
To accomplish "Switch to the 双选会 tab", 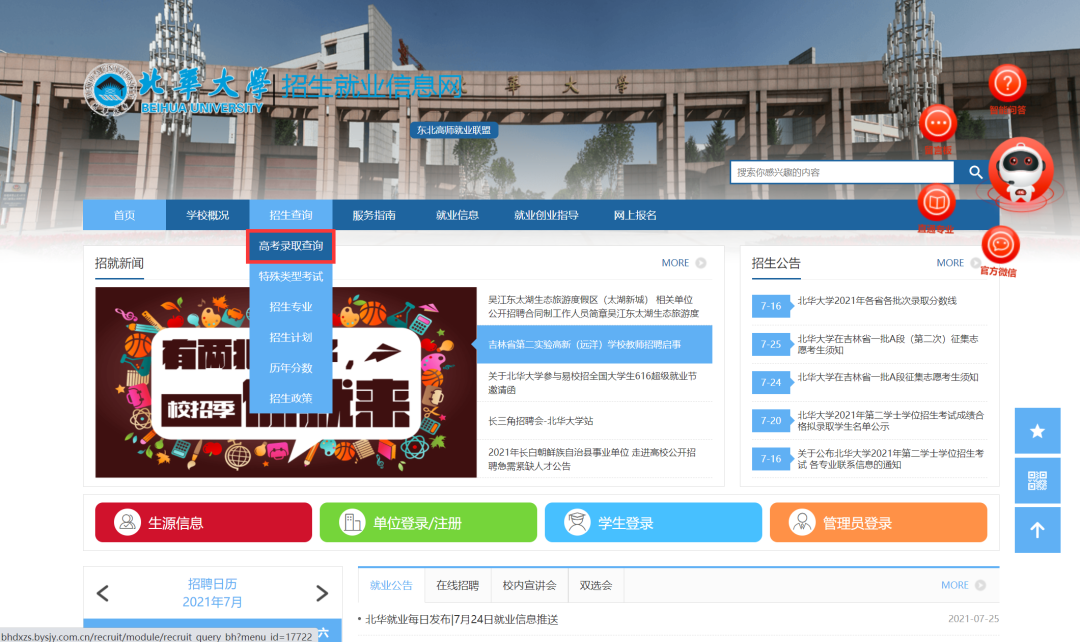I will point(596,585).
